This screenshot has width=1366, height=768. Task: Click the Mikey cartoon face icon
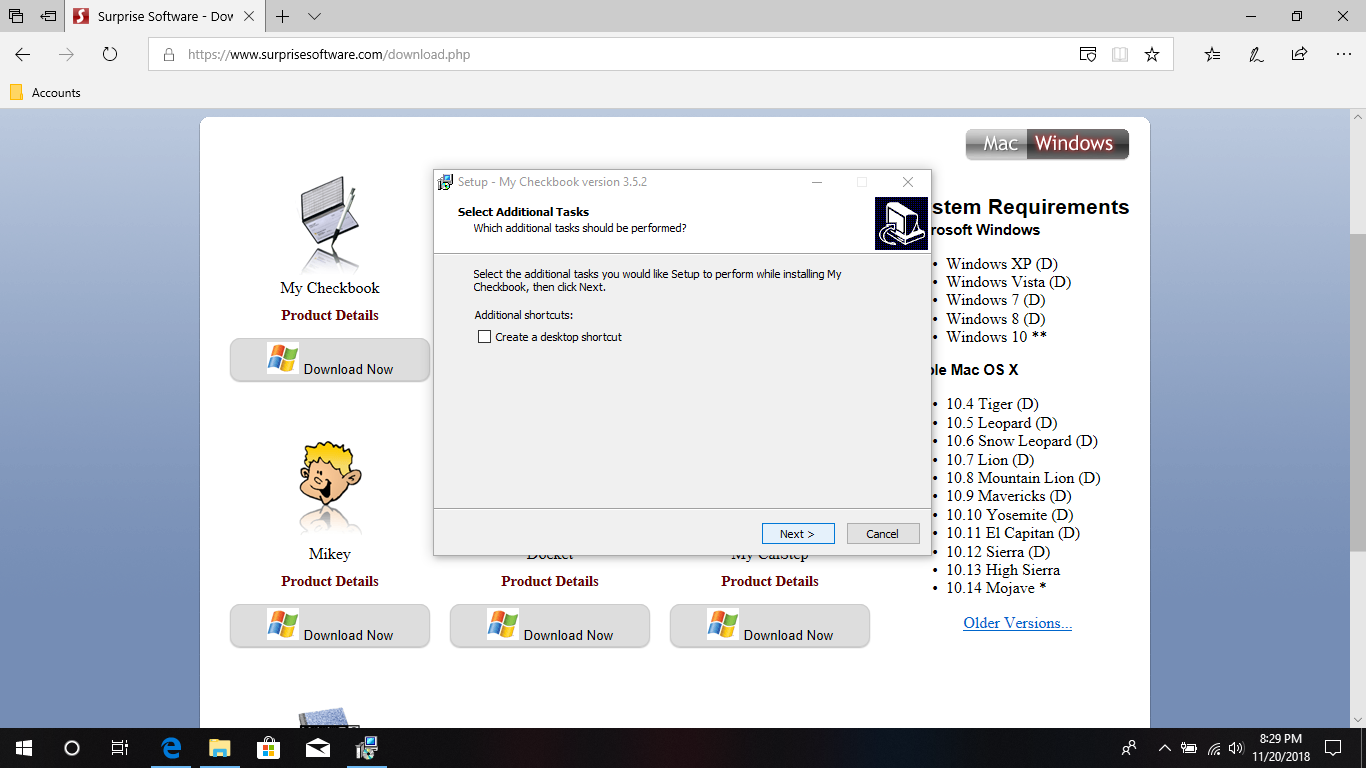(x=329, y=483)
